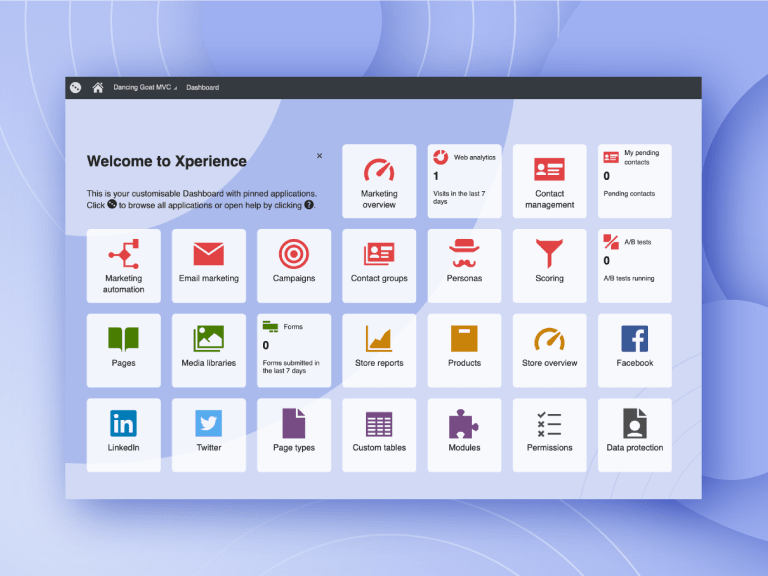
Task: Launch the Products tile
Action: tap(464, 351)
